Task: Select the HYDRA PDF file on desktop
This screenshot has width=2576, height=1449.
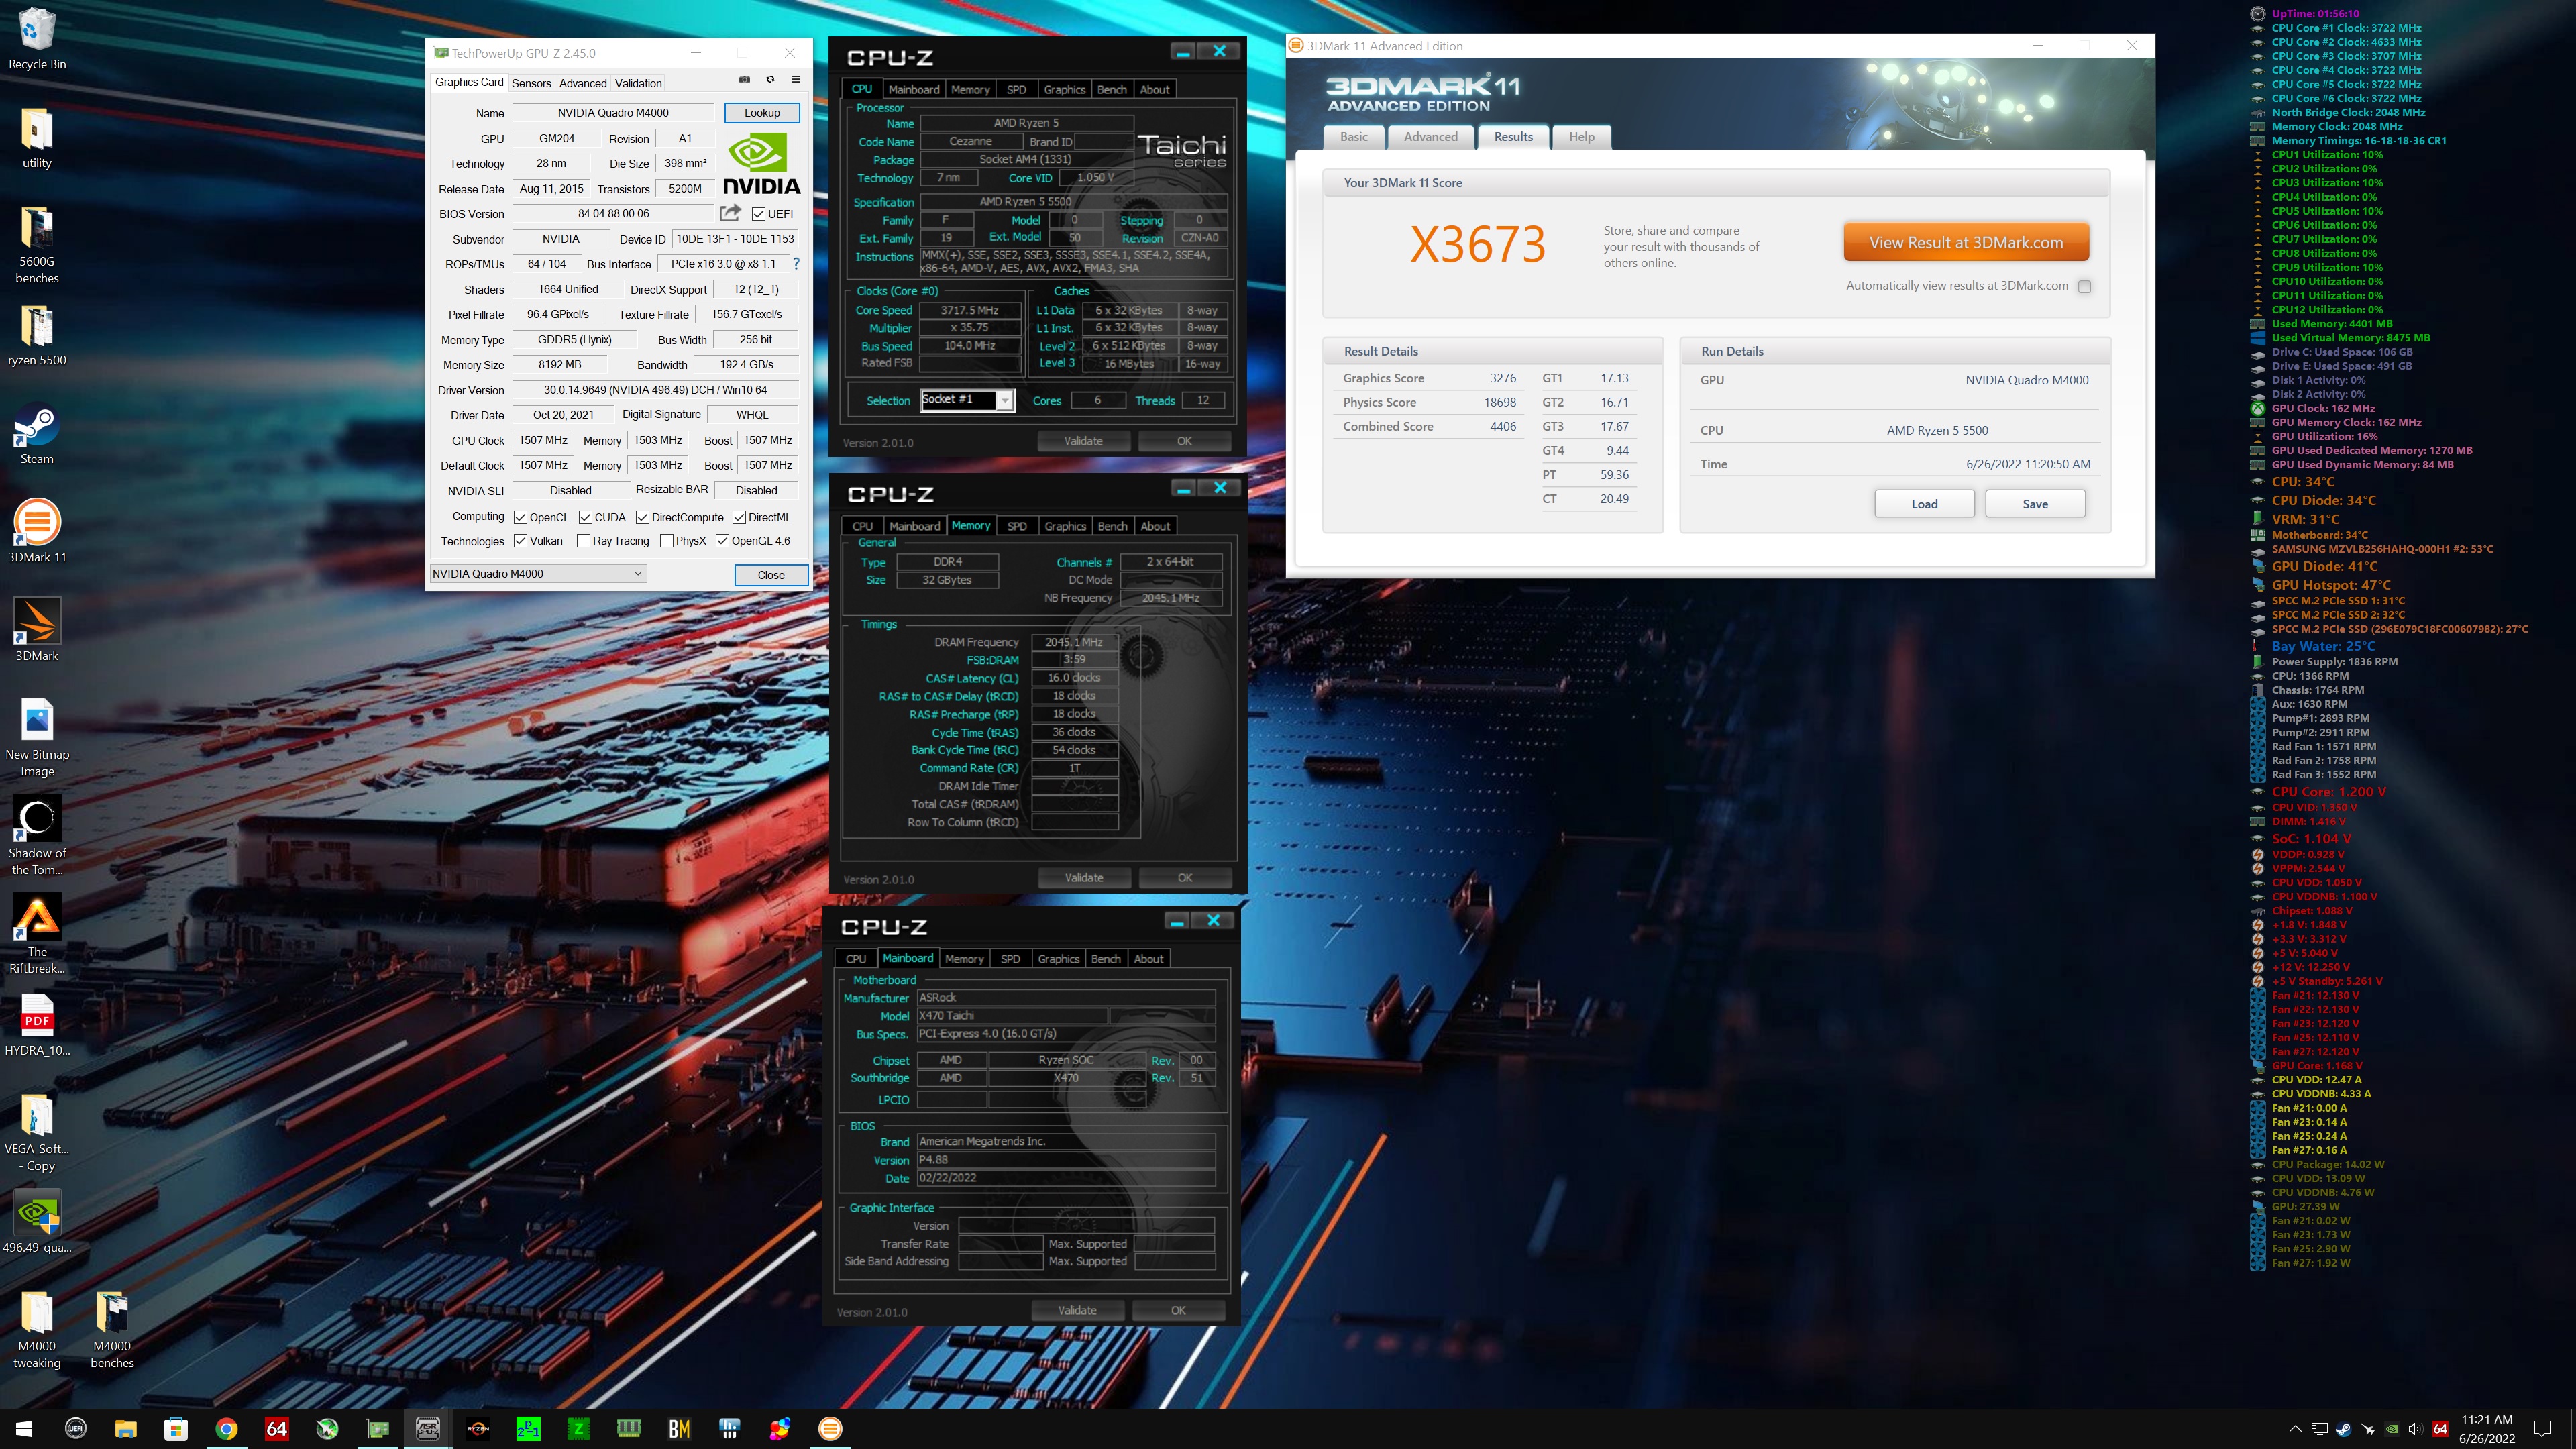Action: pos(37,1025)
